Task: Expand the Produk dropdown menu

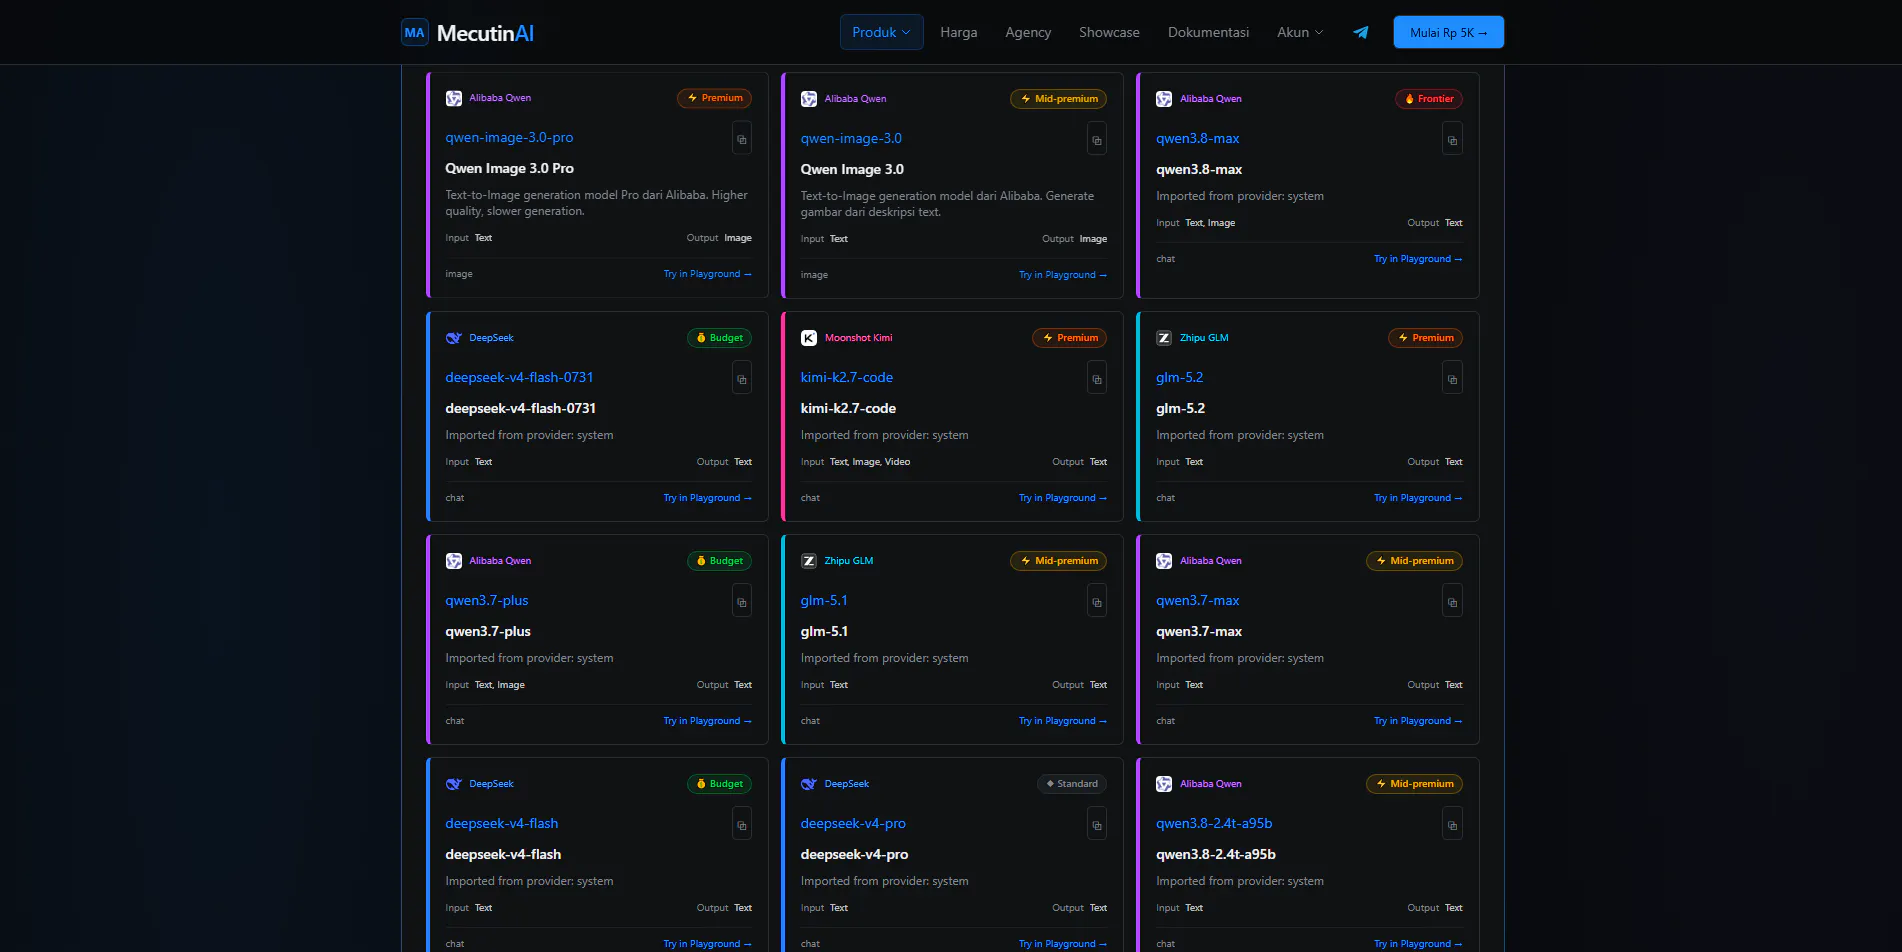Action: pyautogui.click(x=881, y=32)
